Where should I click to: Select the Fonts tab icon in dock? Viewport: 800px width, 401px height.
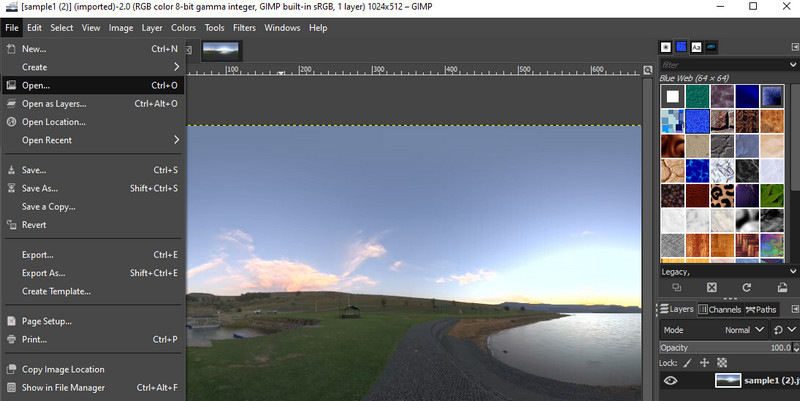[696, 46]
